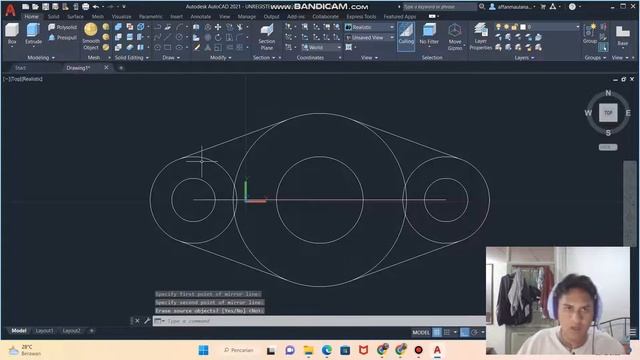
Task: Toggle grid display in status bar
Action: pos(437,332)
